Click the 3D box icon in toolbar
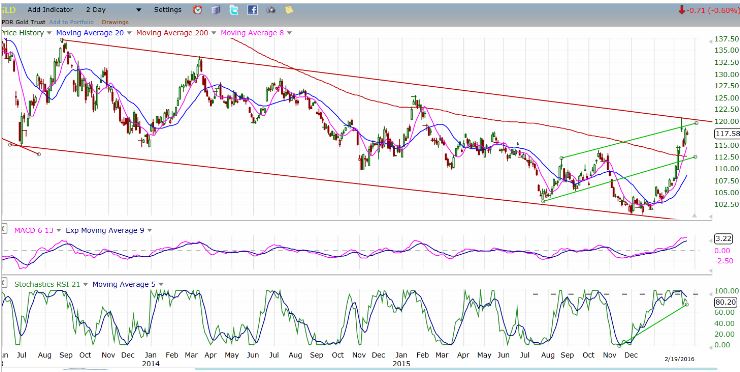The height and width of the screenshot is (372, 740). [x=215, y=9]
